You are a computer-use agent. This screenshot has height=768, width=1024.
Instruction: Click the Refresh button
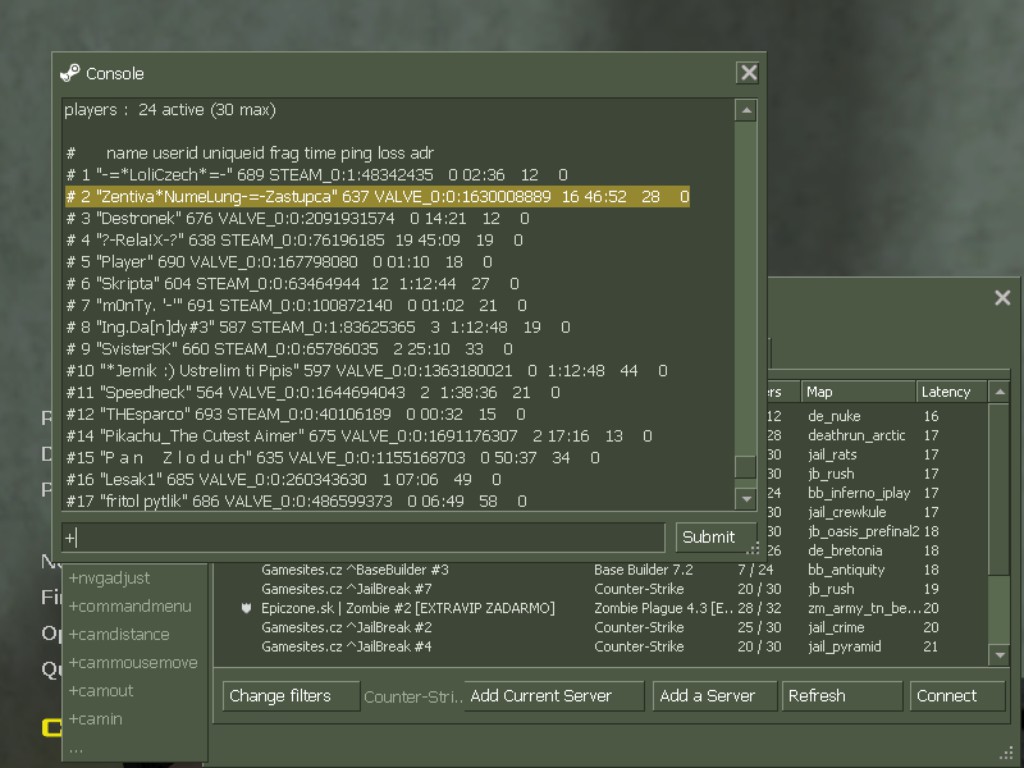pyautogui.click(x=842, y=696)
